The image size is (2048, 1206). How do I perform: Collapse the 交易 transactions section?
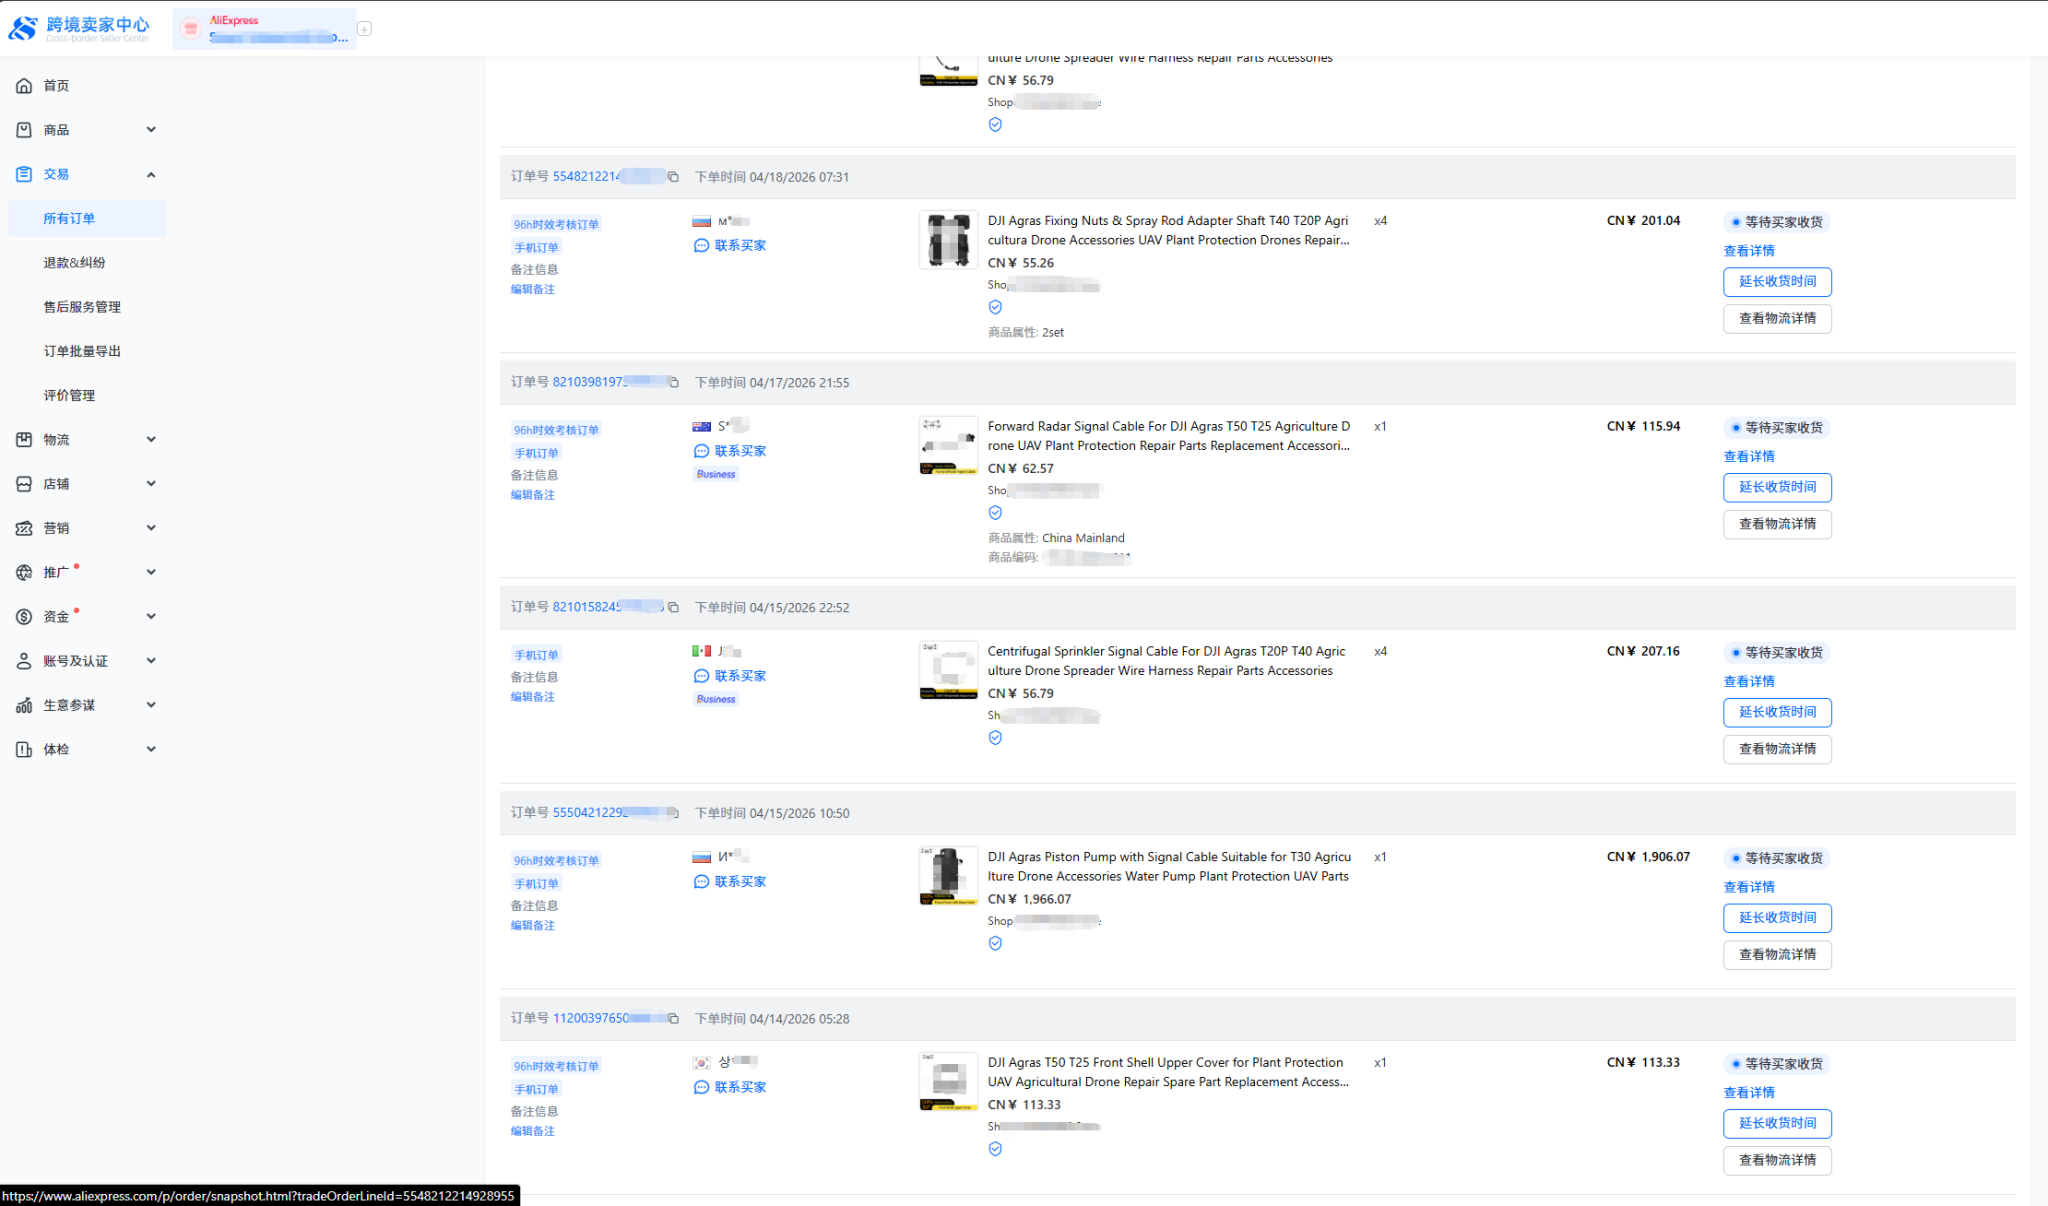151,175
